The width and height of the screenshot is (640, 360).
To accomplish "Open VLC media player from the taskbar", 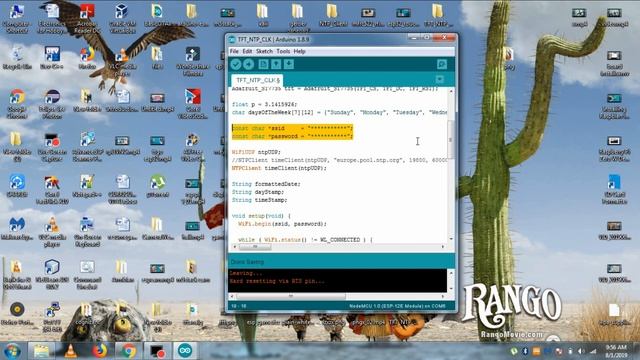I will pyautogui.click(x=70, y=351).
